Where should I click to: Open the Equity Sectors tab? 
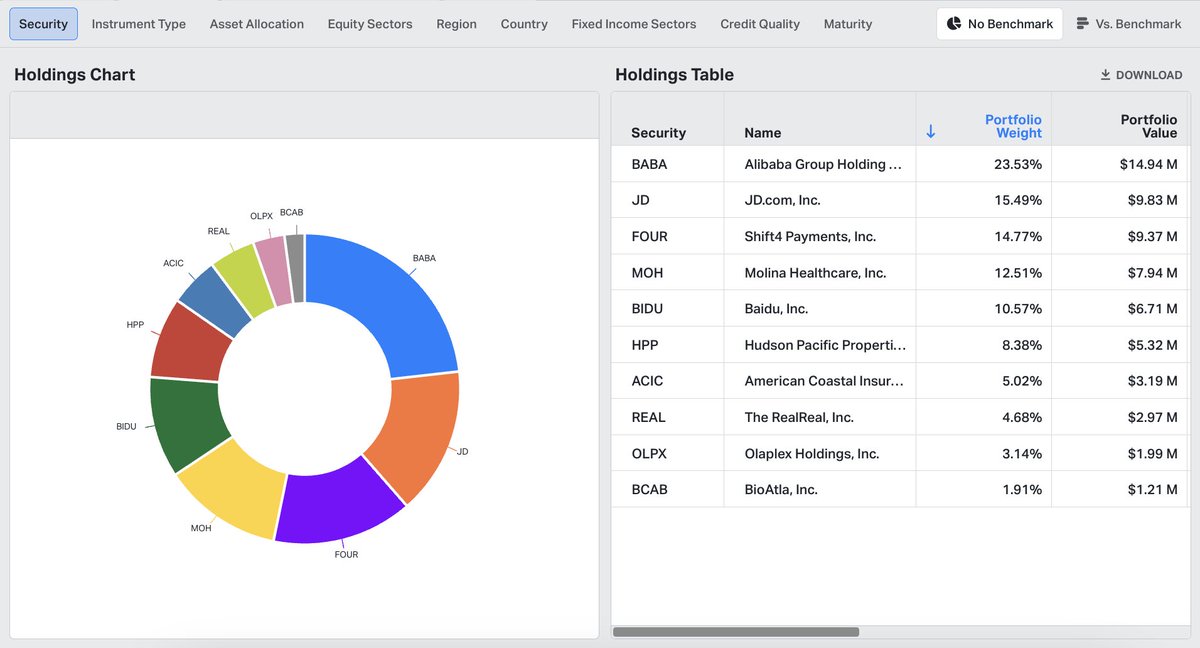point(370,23)
